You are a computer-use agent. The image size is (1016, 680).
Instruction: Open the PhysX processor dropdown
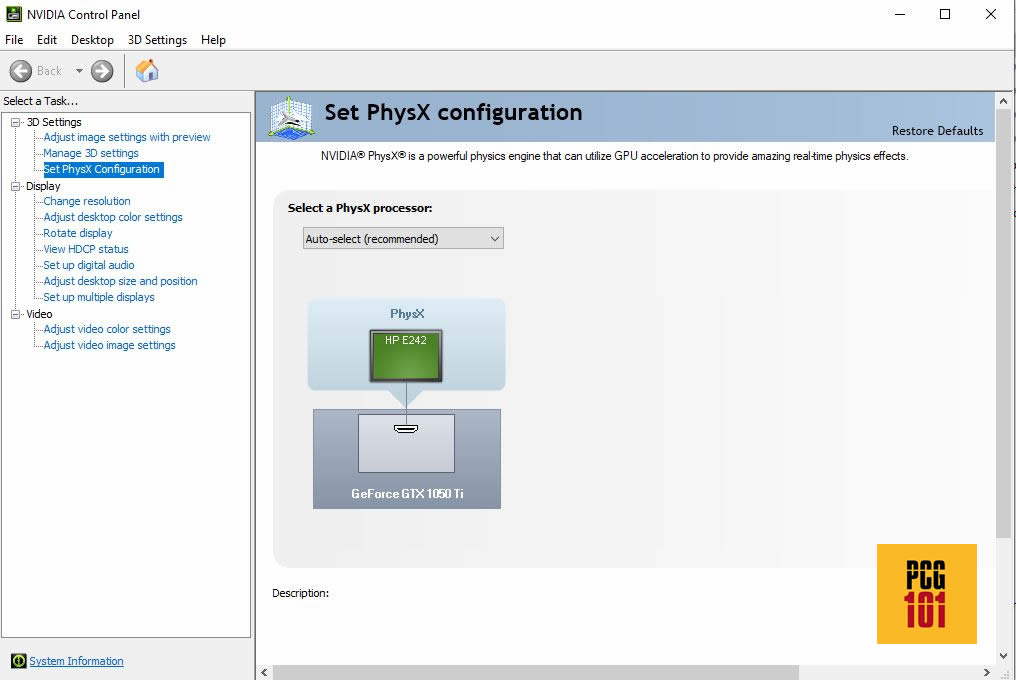tap(403, 239)
